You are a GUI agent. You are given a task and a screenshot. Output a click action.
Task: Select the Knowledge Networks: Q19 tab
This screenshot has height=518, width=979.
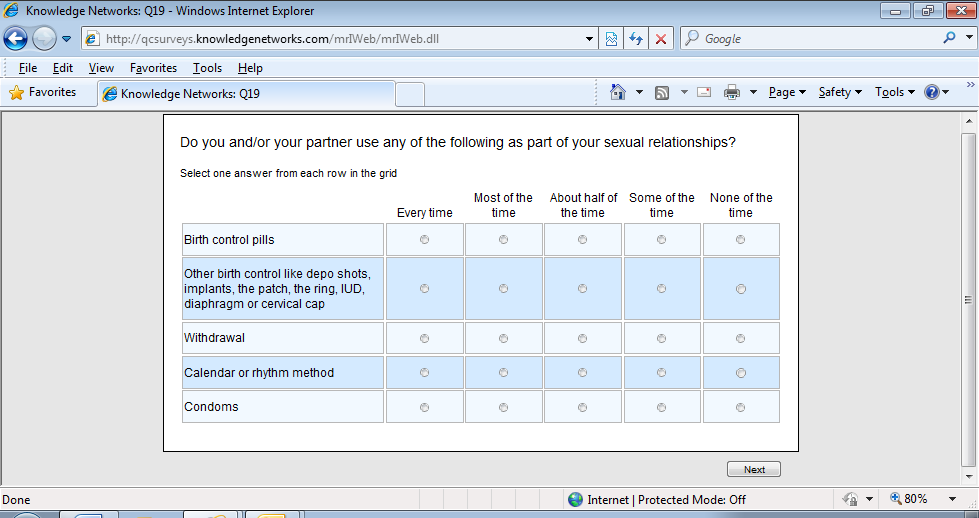click(x=247, y=94)
